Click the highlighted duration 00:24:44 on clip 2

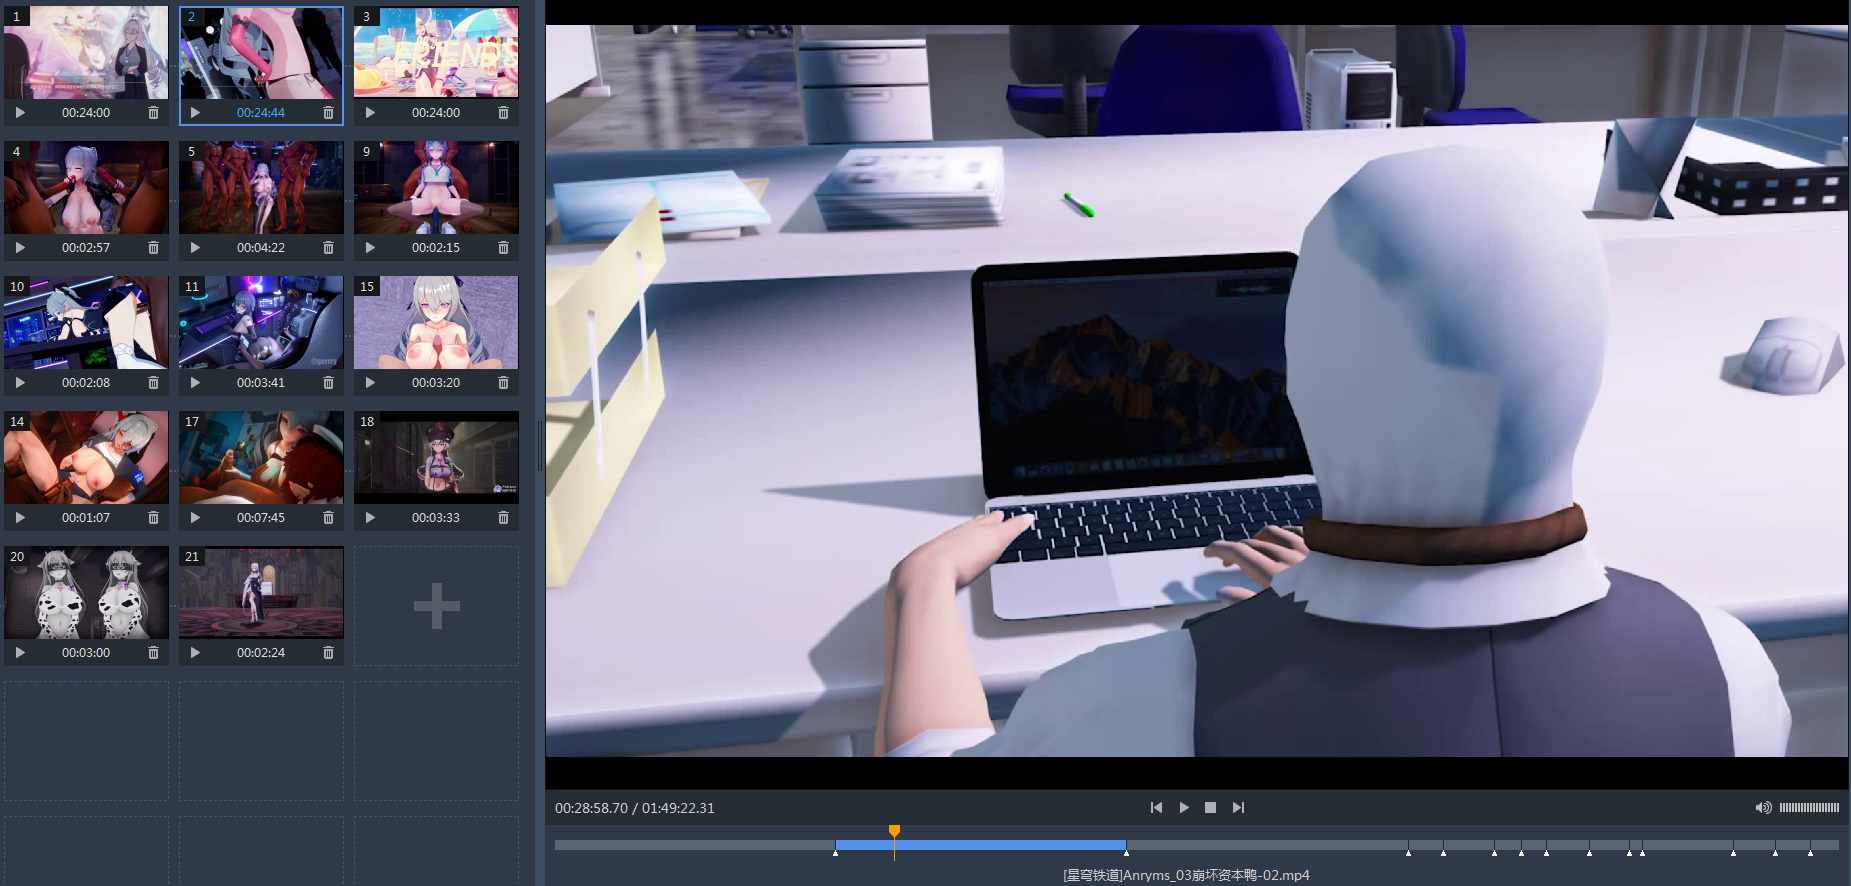click(x=261, y=113)
